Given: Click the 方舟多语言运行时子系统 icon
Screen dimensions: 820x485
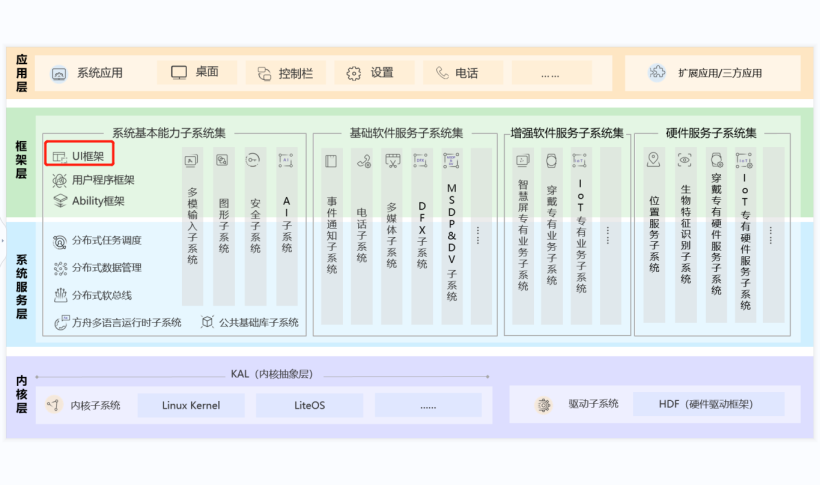Looking at the screenshot, I should click(x=61, y=322).
